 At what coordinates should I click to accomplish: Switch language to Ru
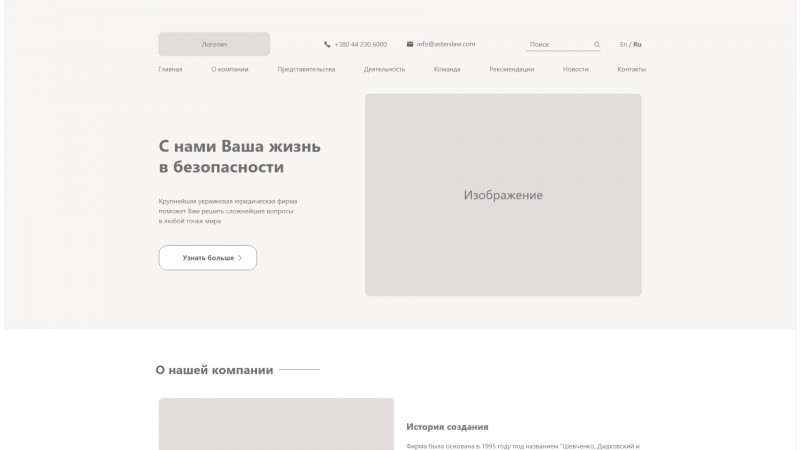(637, 44)
